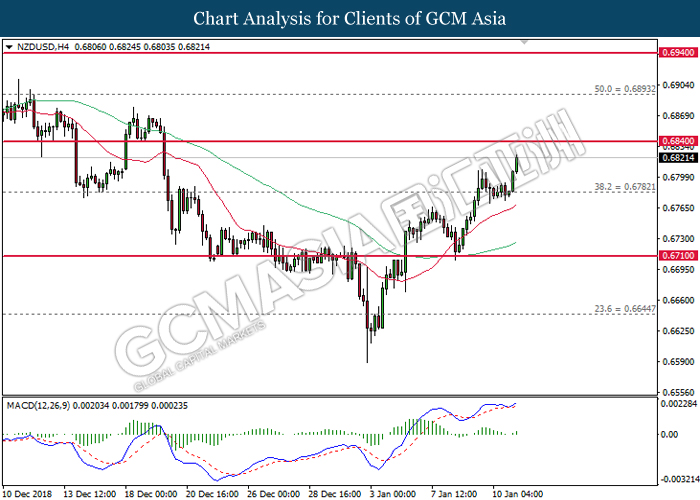Click the MACD values 0.002034 0.001799 0.000235

coord(130,406)
